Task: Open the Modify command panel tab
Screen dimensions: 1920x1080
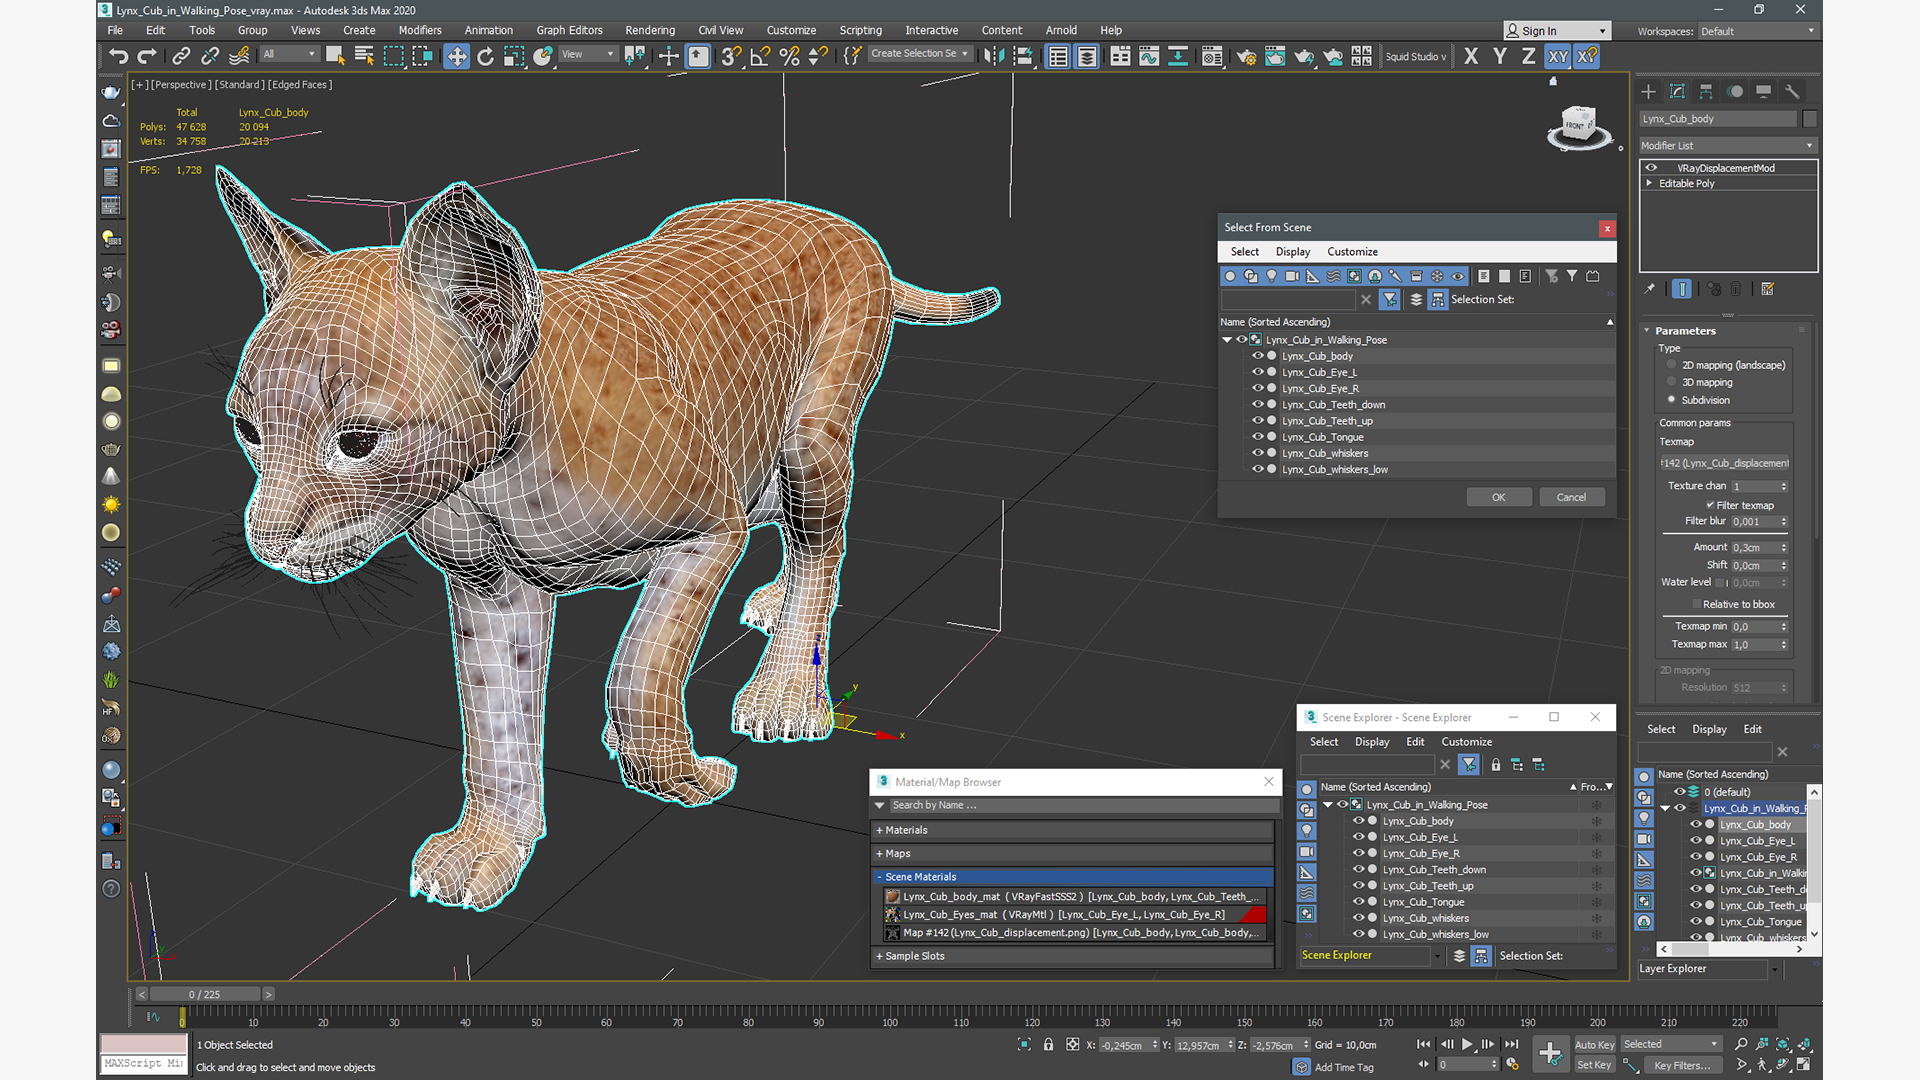Action: (1677, 91)
